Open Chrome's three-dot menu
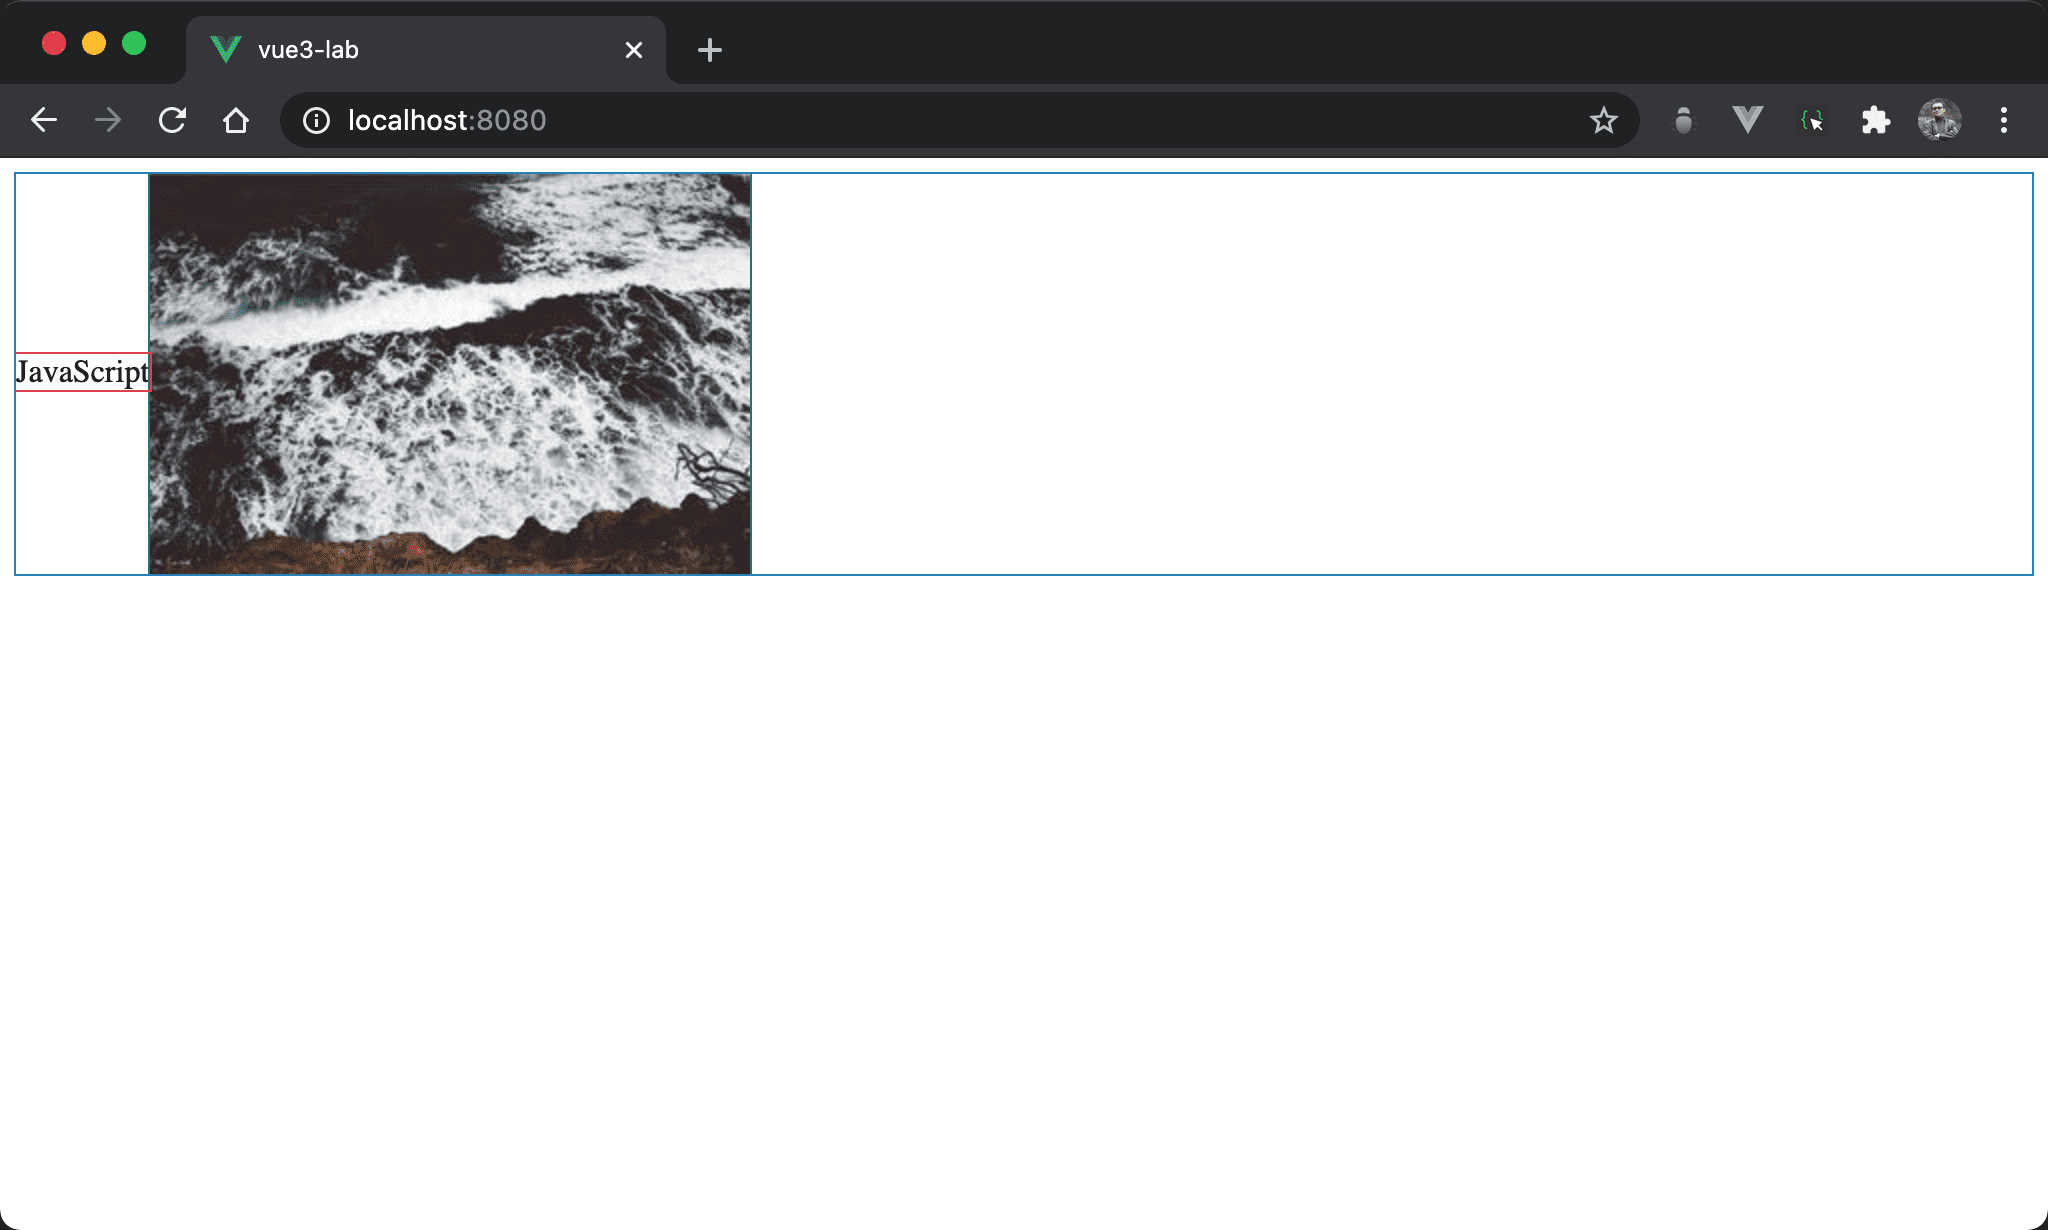 [x=2003, y=121]
